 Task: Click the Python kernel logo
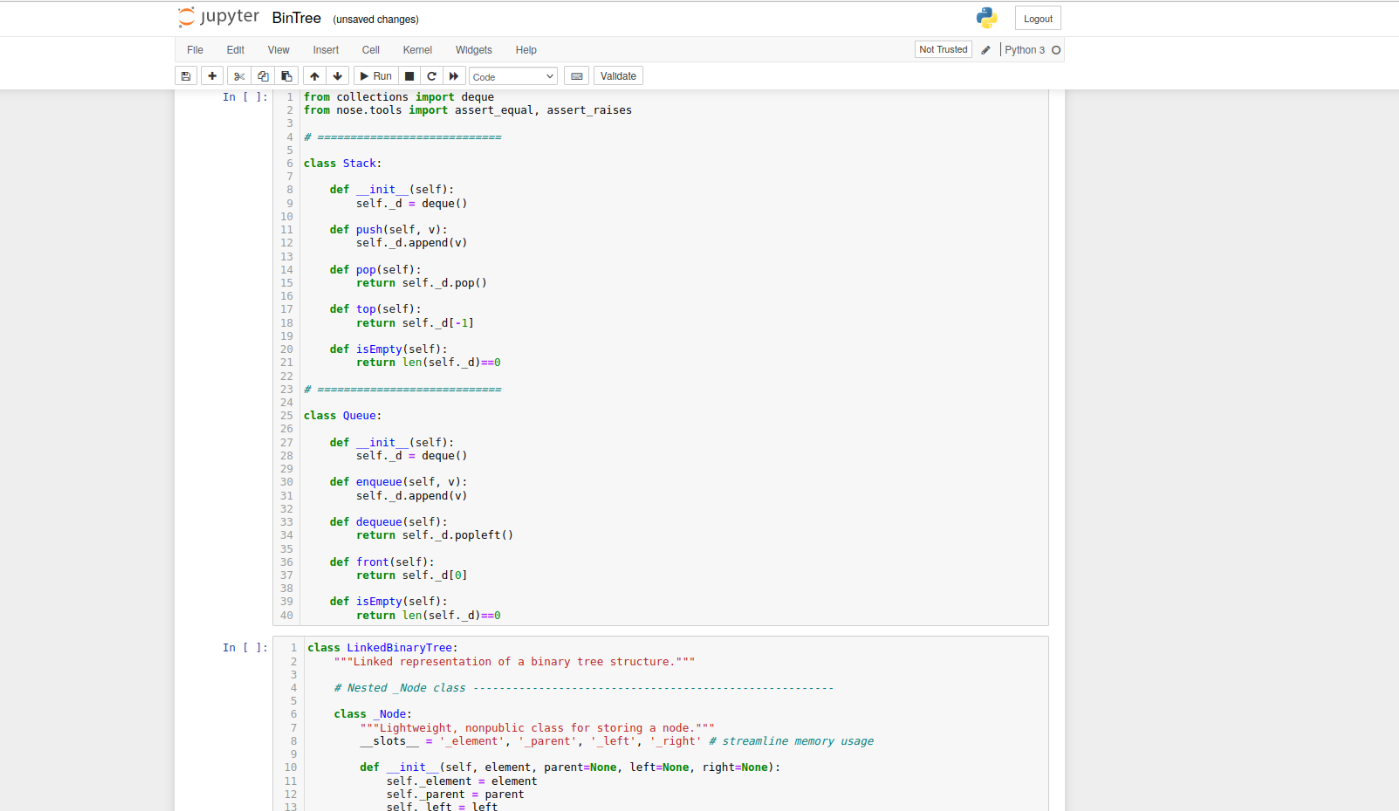coord(986,17)
